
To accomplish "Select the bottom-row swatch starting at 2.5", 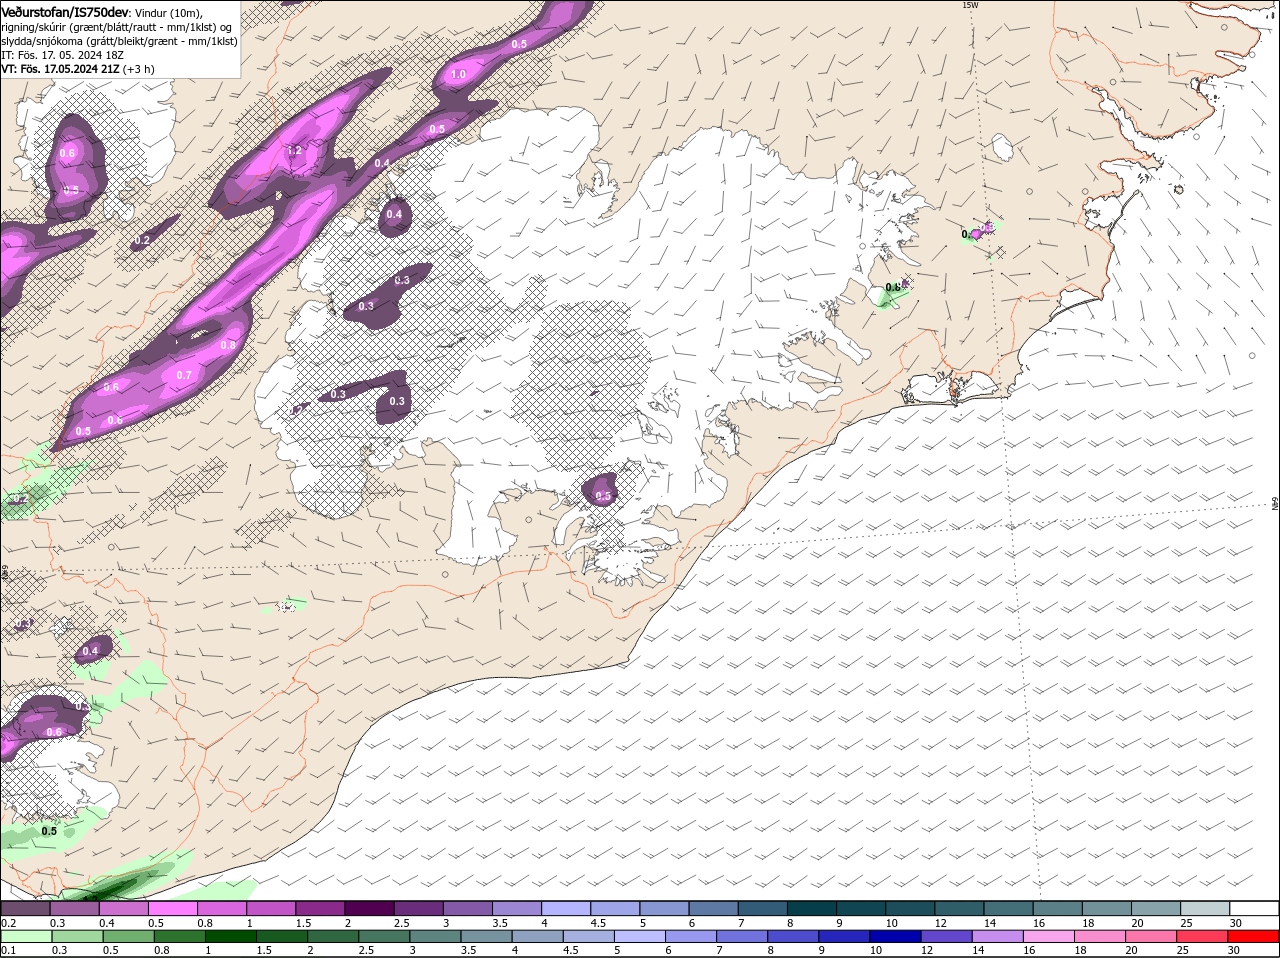I will click(385, 937).
